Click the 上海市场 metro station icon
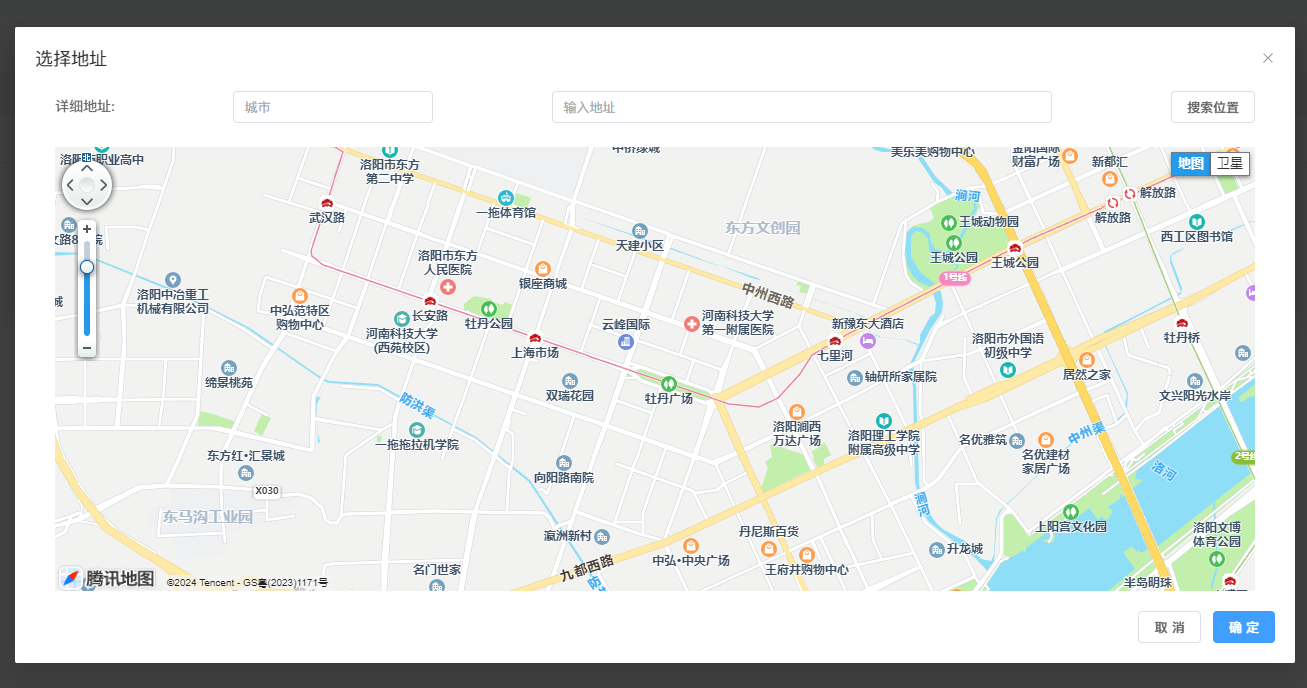This screenshot has height=688, width=1307. 535,338
